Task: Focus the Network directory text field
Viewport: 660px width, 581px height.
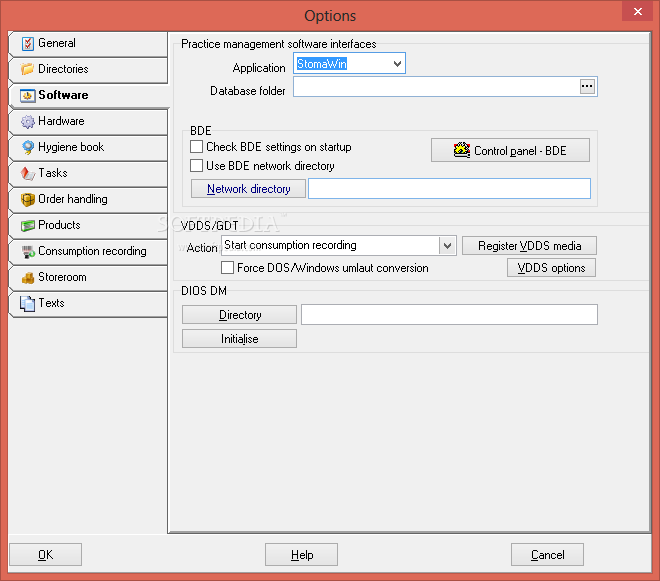Action: coord(449,189)
